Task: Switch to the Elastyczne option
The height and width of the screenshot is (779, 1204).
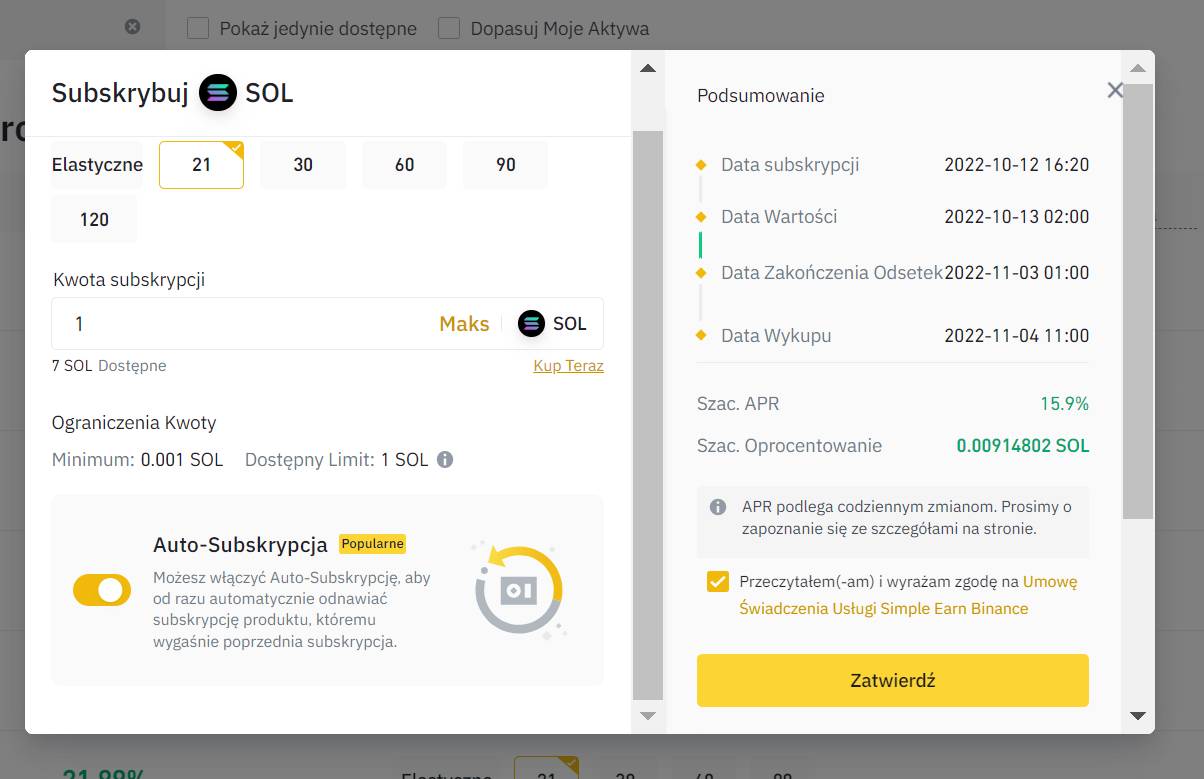Action: point(97,164)
